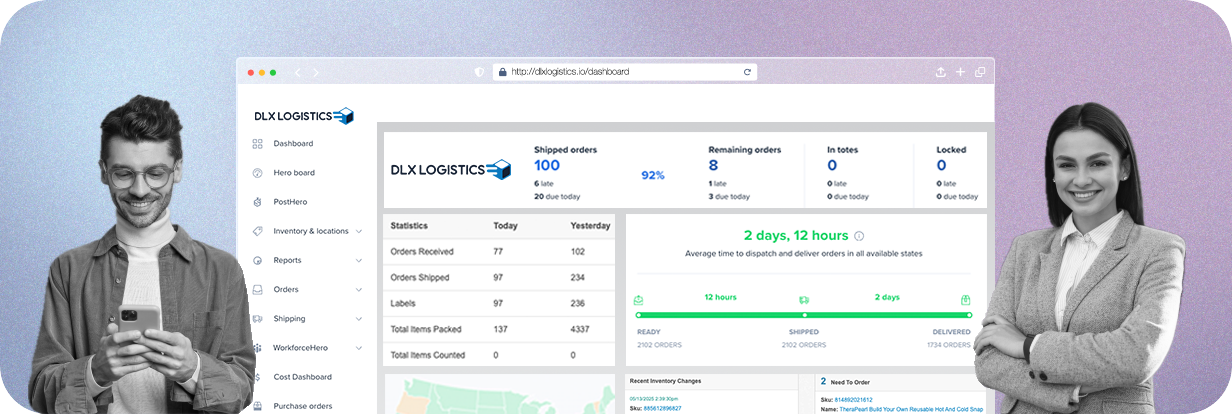Click the Hero board sidebar icon
This screenshot has width=1232, height=414.
pos(258,173)
